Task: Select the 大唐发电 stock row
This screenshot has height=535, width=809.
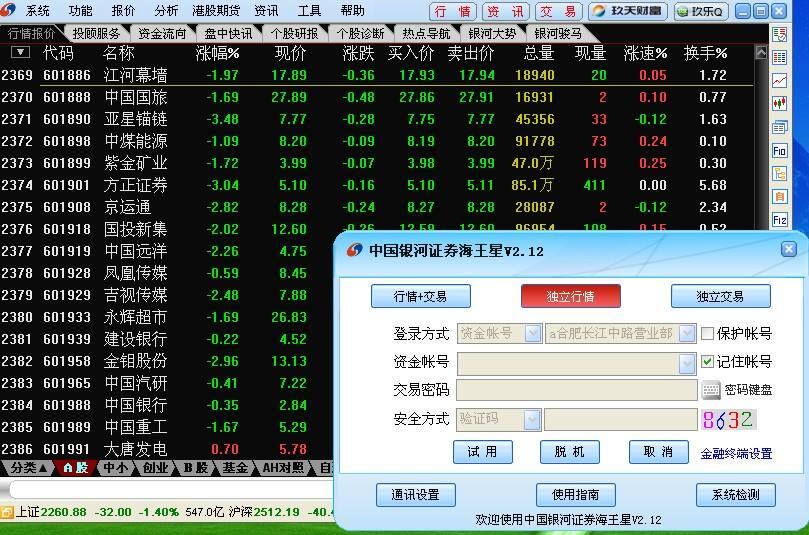Action: [x=166, y=449]
